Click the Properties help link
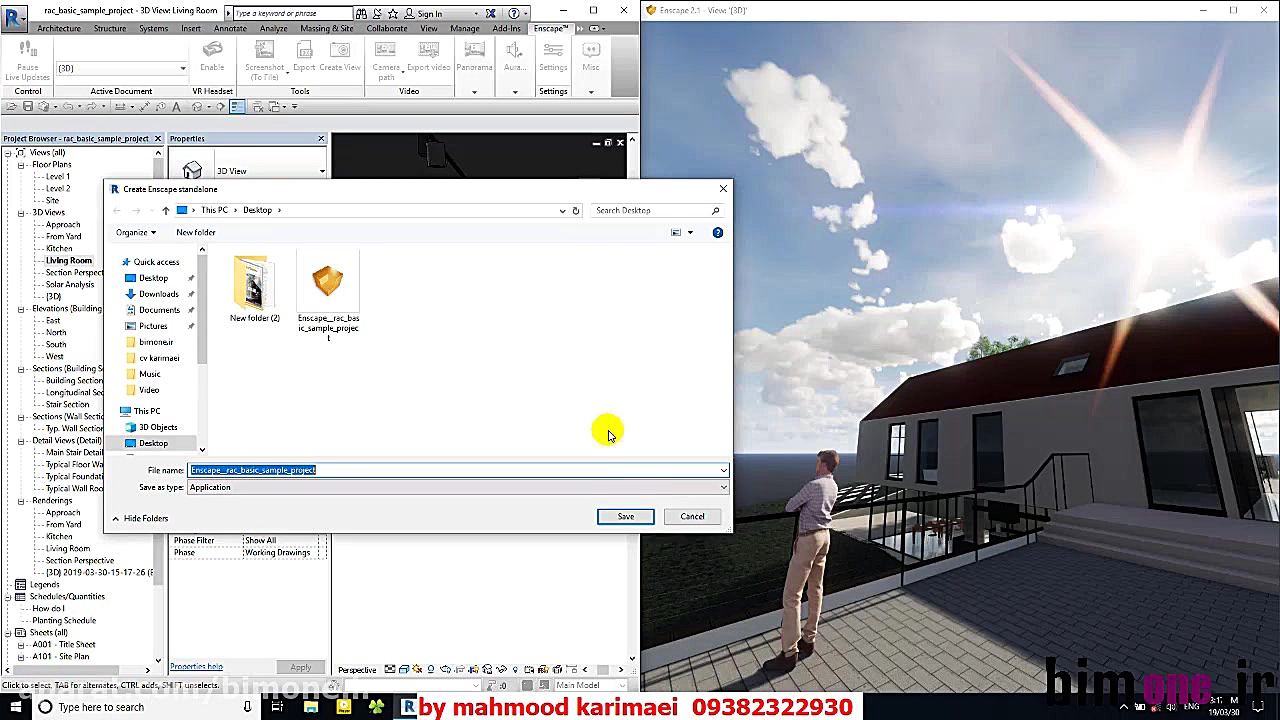Viewport: 1280px width, 720px height. click(x=196, y=667)
